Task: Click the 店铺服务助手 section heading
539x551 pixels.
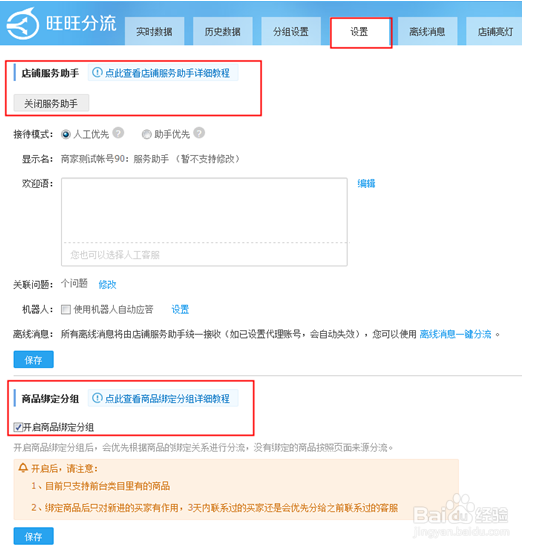Action: pyautogui.click(x=50, y=73)
